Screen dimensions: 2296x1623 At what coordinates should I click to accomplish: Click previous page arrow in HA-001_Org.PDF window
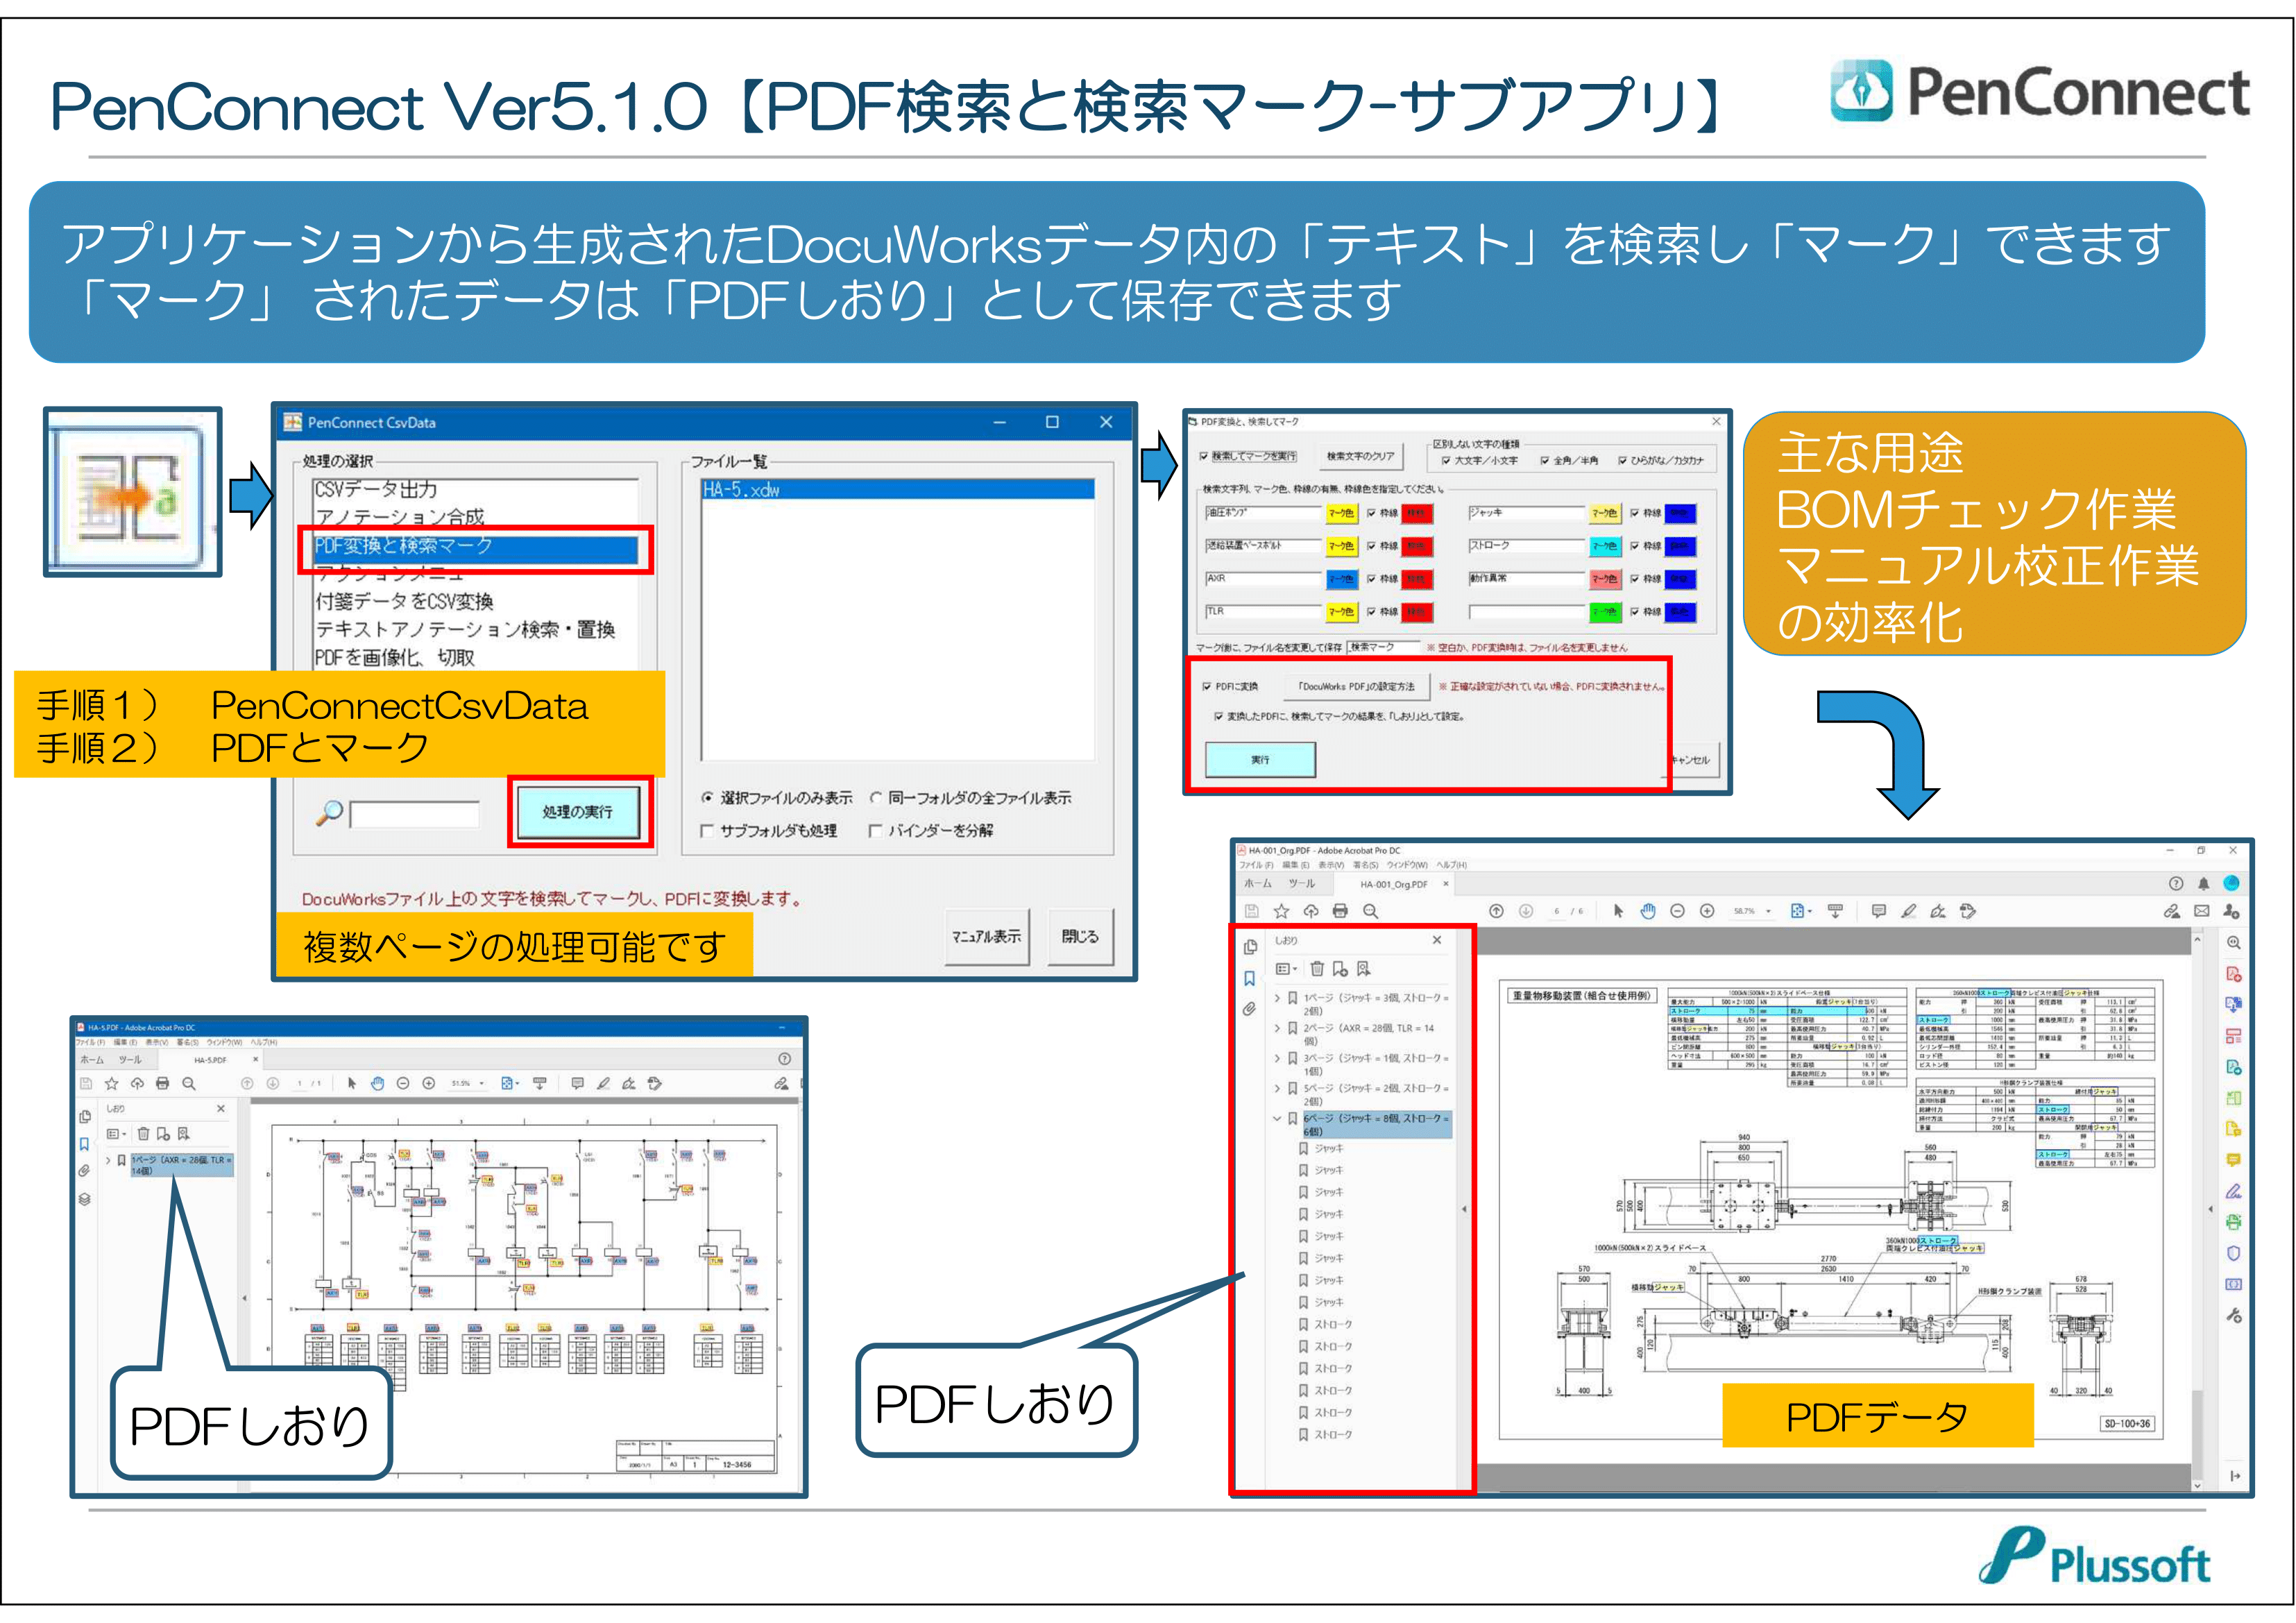[x=1496, y=911]
